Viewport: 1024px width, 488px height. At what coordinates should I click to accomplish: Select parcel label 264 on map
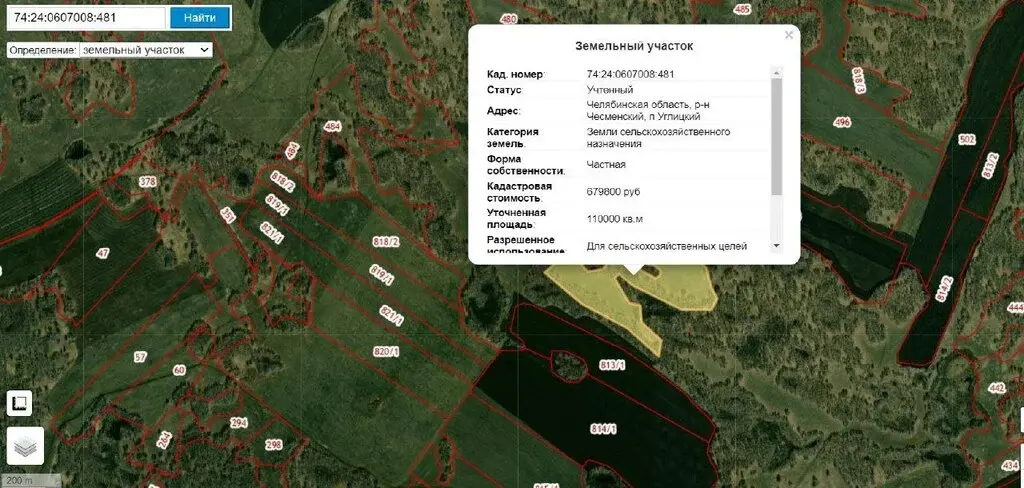163,440
